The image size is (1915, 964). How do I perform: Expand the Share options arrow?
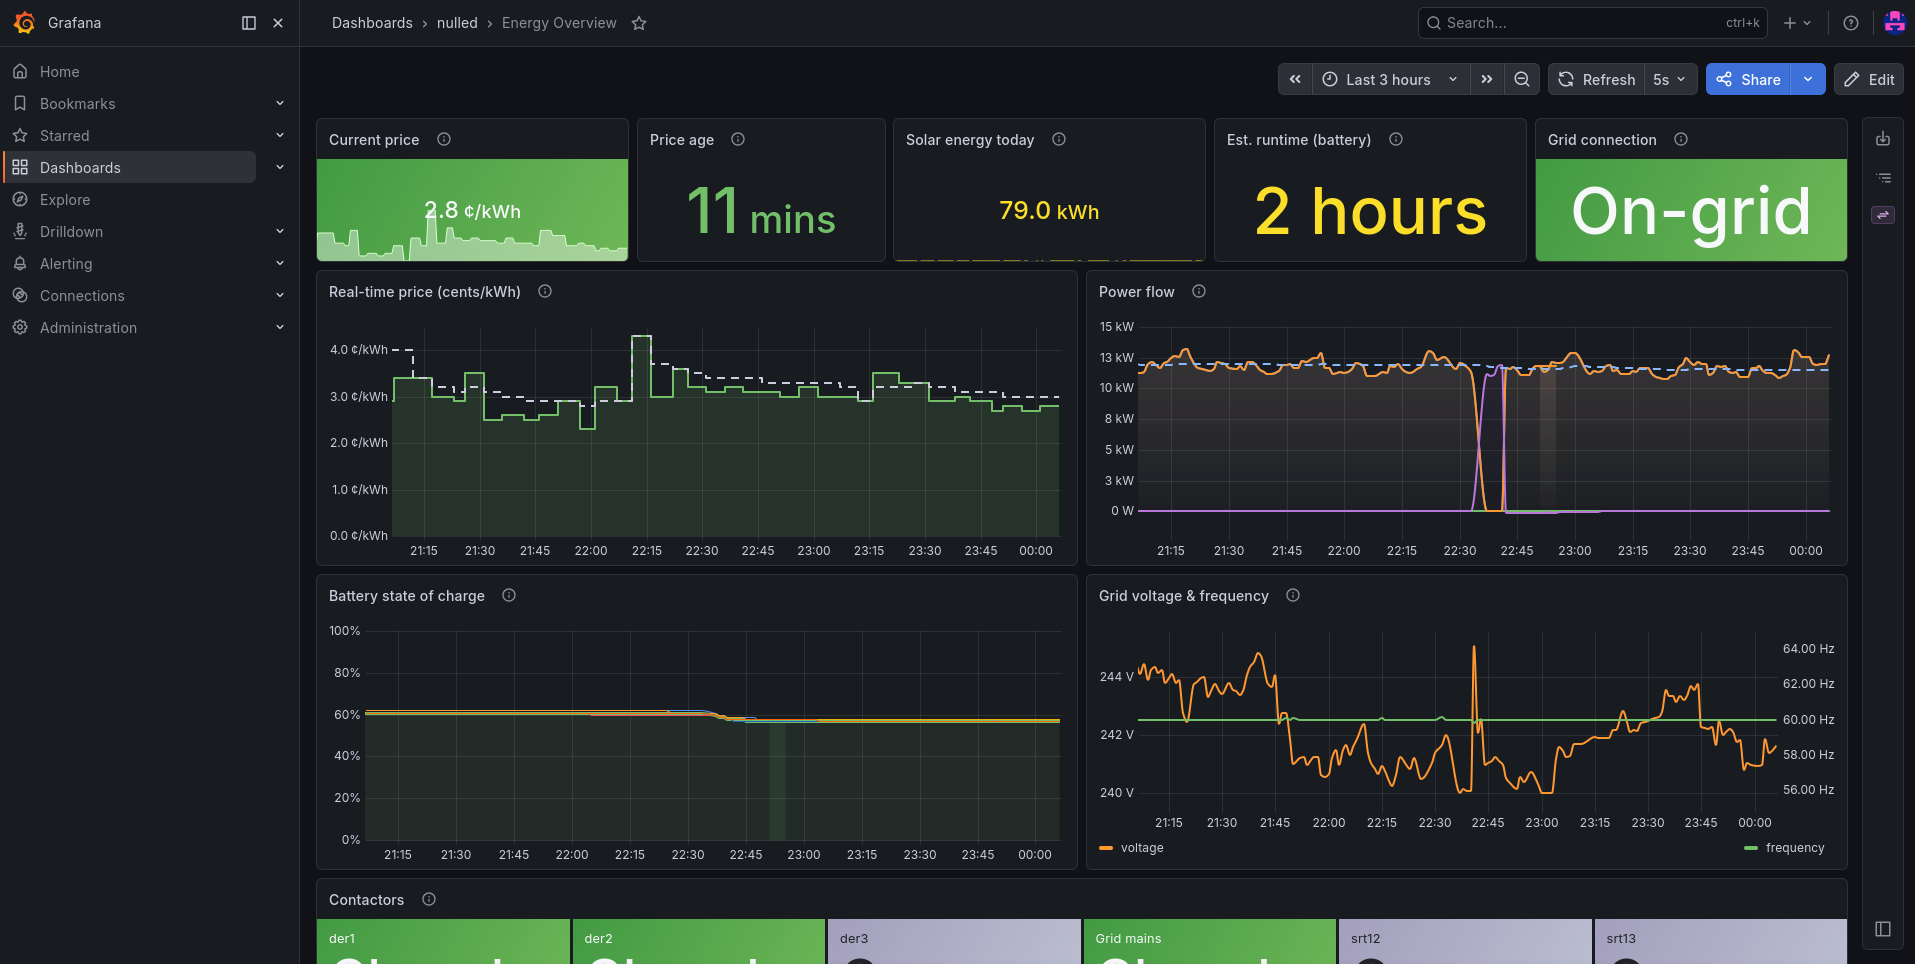(1808, 79)
